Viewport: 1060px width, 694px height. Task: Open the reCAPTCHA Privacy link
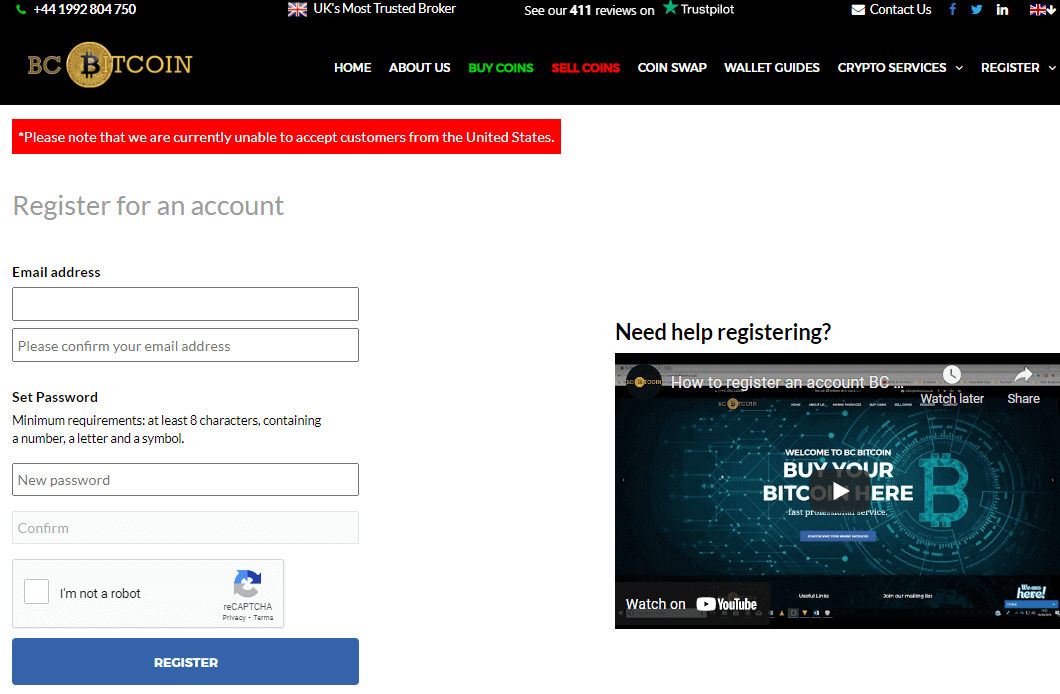pos(234,618)
